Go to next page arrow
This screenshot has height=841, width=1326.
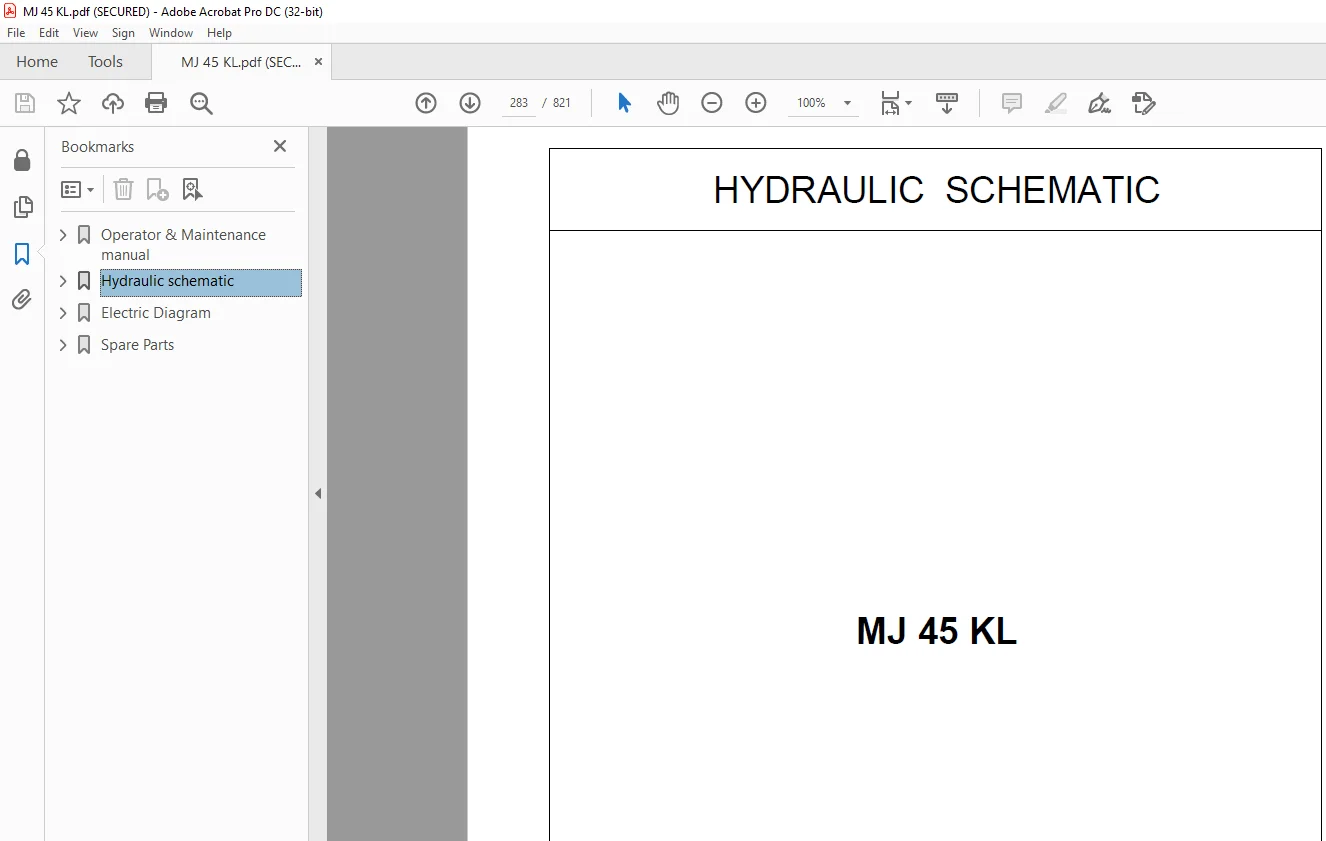point(470,103)
